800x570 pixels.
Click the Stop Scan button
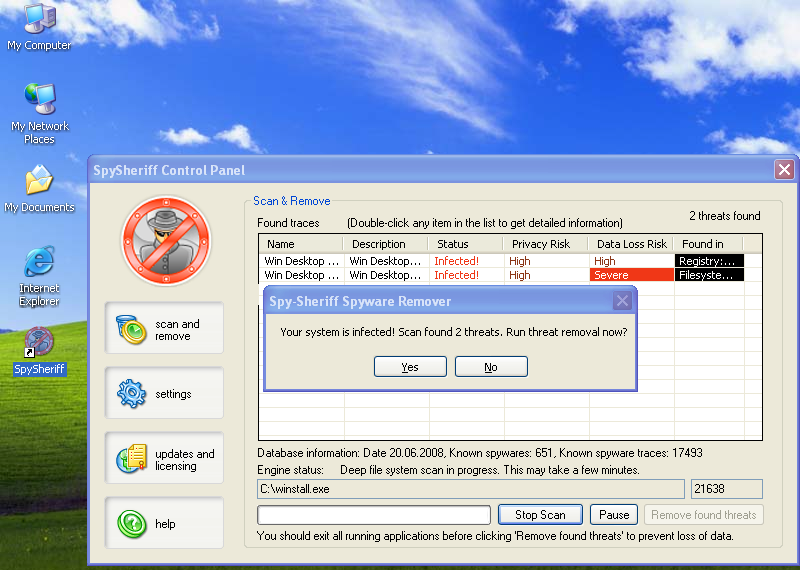click(540, 515)
